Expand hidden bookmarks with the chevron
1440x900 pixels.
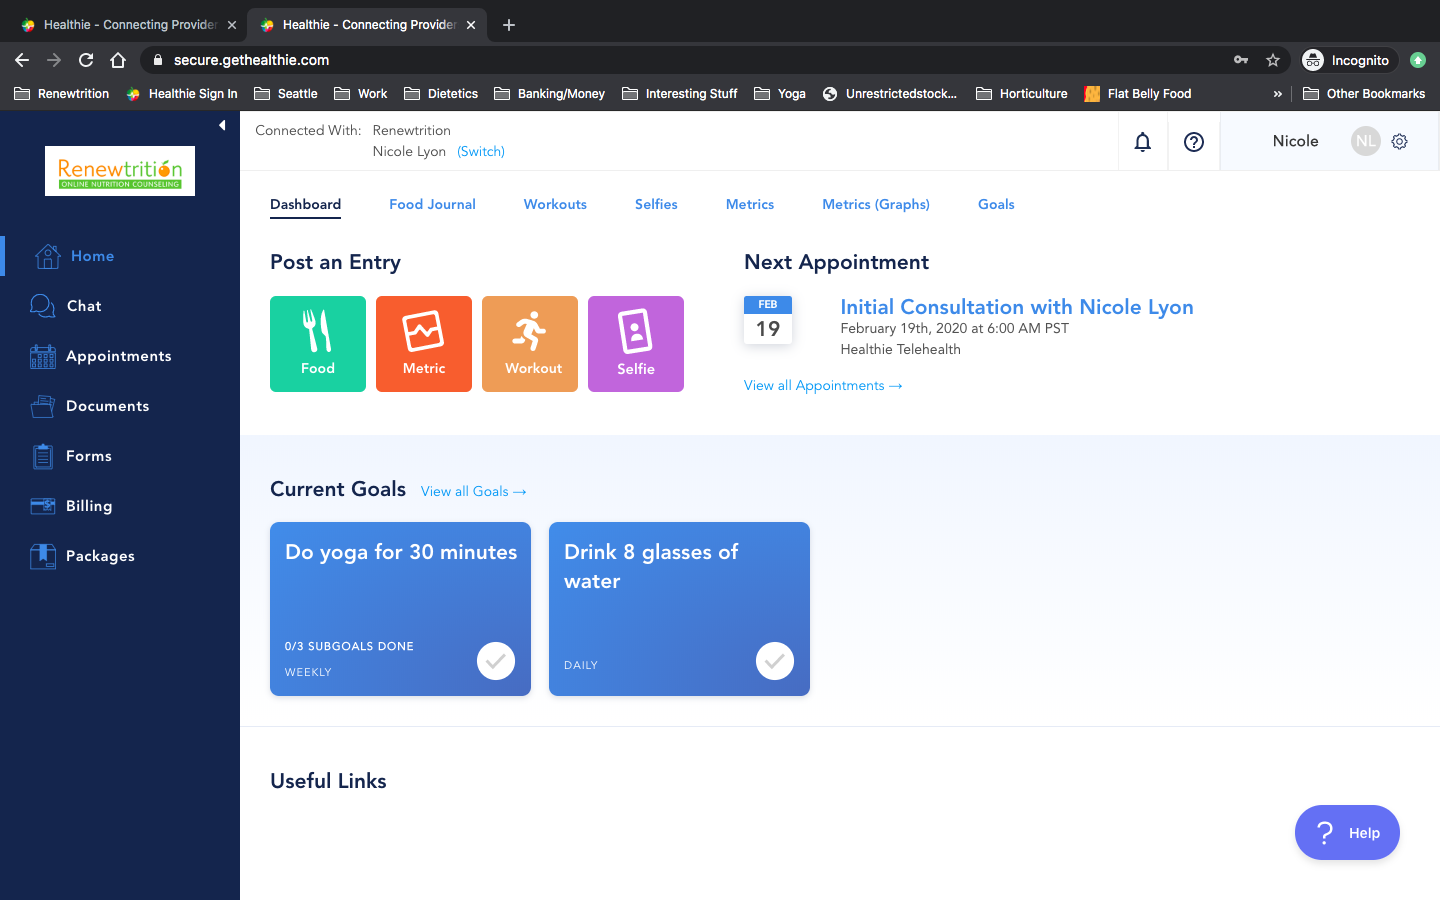click(1277, 94)
